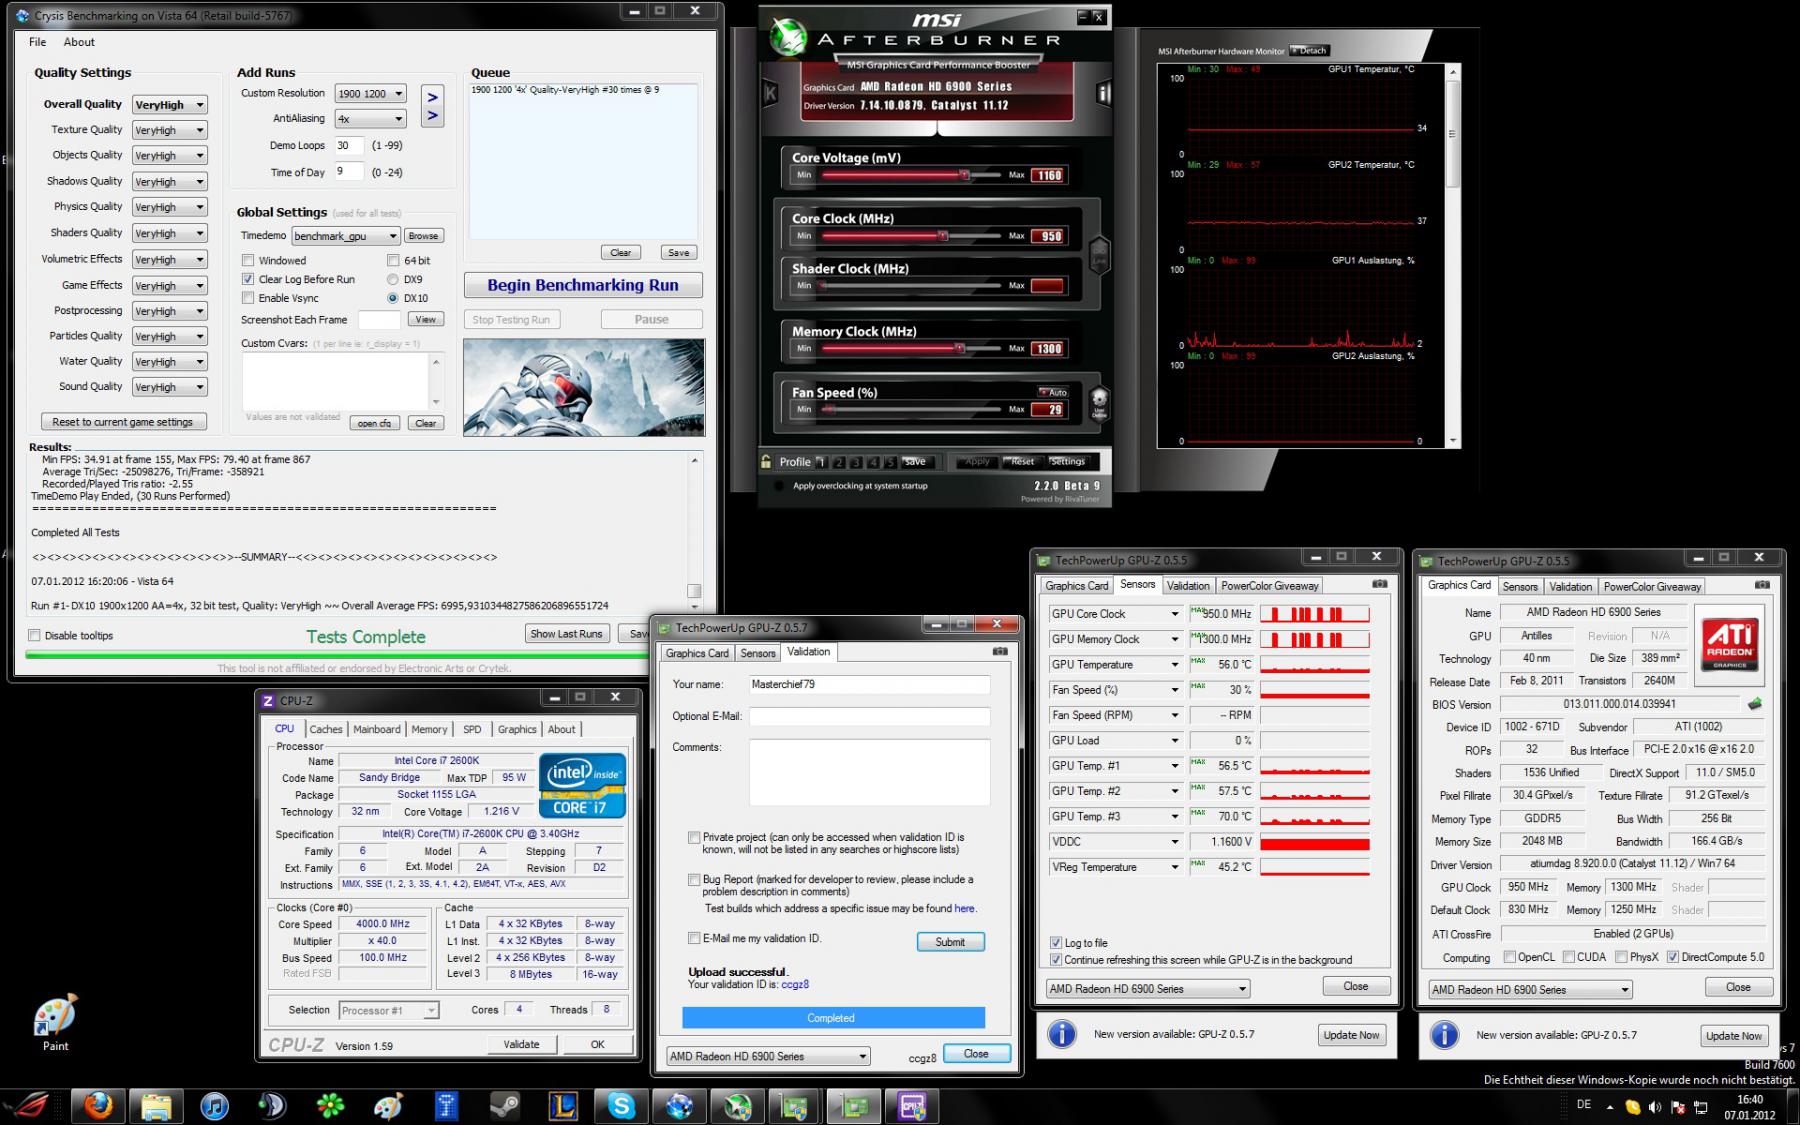This screenshot has width=1800, height=1125.
Task: Uncheck Log to file in GPU-Z Sensors
Action: (x=1056, y=943)
